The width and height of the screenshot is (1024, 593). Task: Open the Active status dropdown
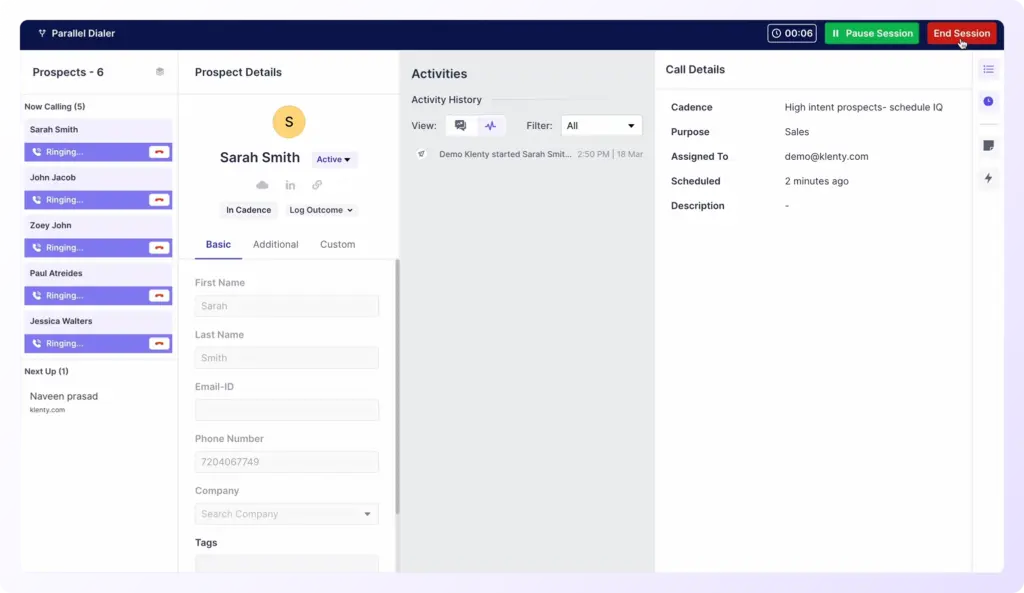tap(334, 159)
